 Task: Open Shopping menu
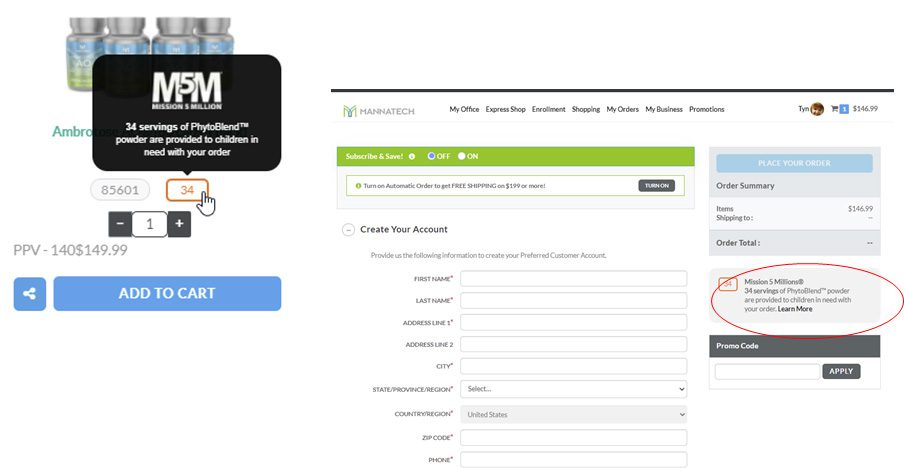pos(586,109)
